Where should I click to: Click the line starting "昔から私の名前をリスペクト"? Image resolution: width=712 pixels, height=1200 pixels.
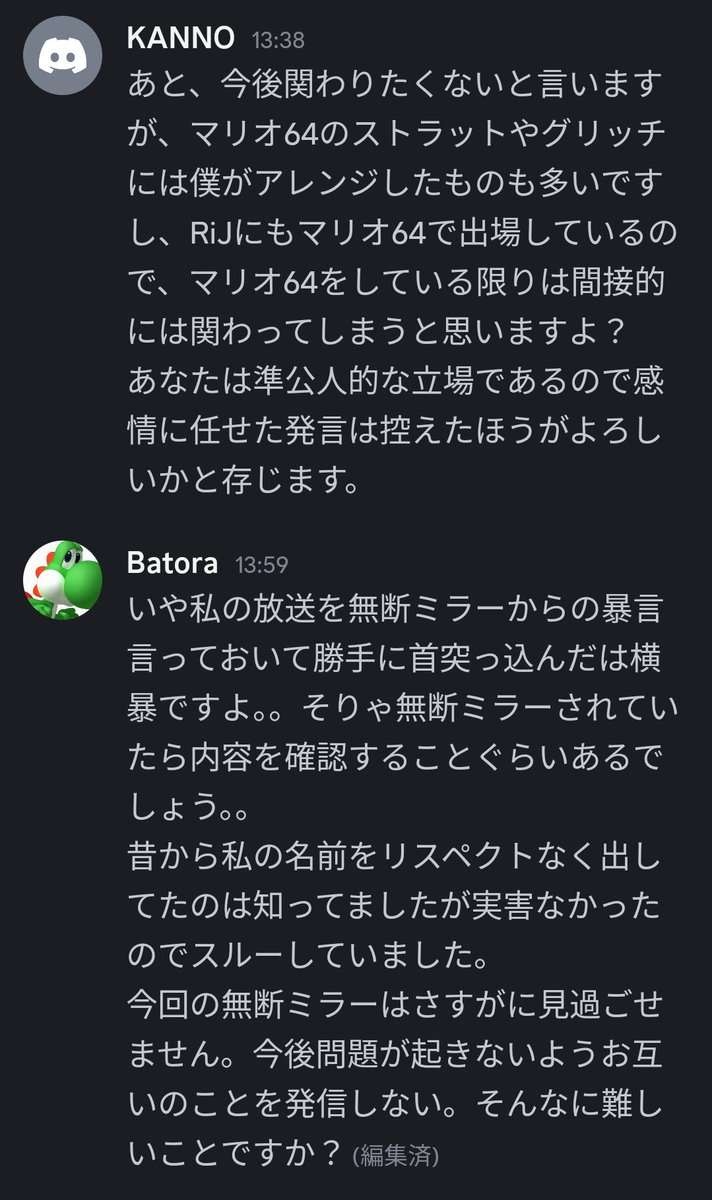pos(396,857)
